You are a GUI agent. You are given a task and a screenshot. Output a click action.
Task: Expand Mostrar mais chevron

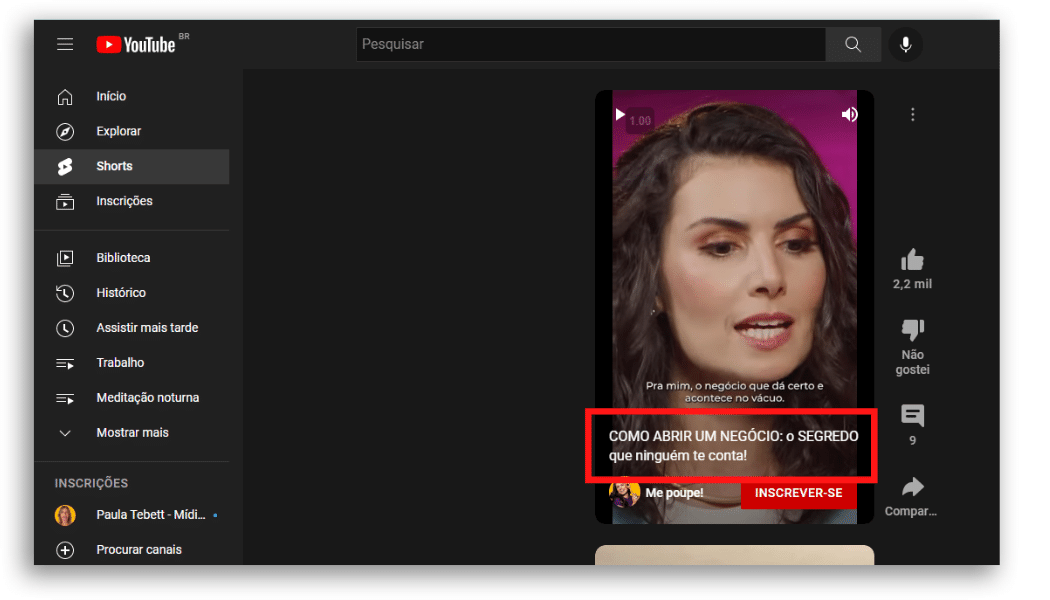point(65,433)
